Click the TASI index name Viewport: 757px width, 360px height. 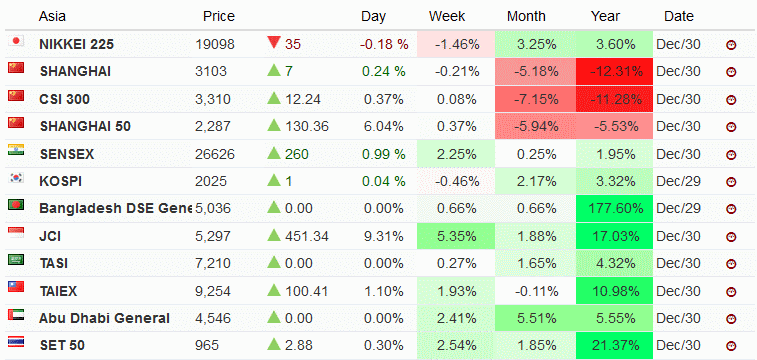coord(54,263)
